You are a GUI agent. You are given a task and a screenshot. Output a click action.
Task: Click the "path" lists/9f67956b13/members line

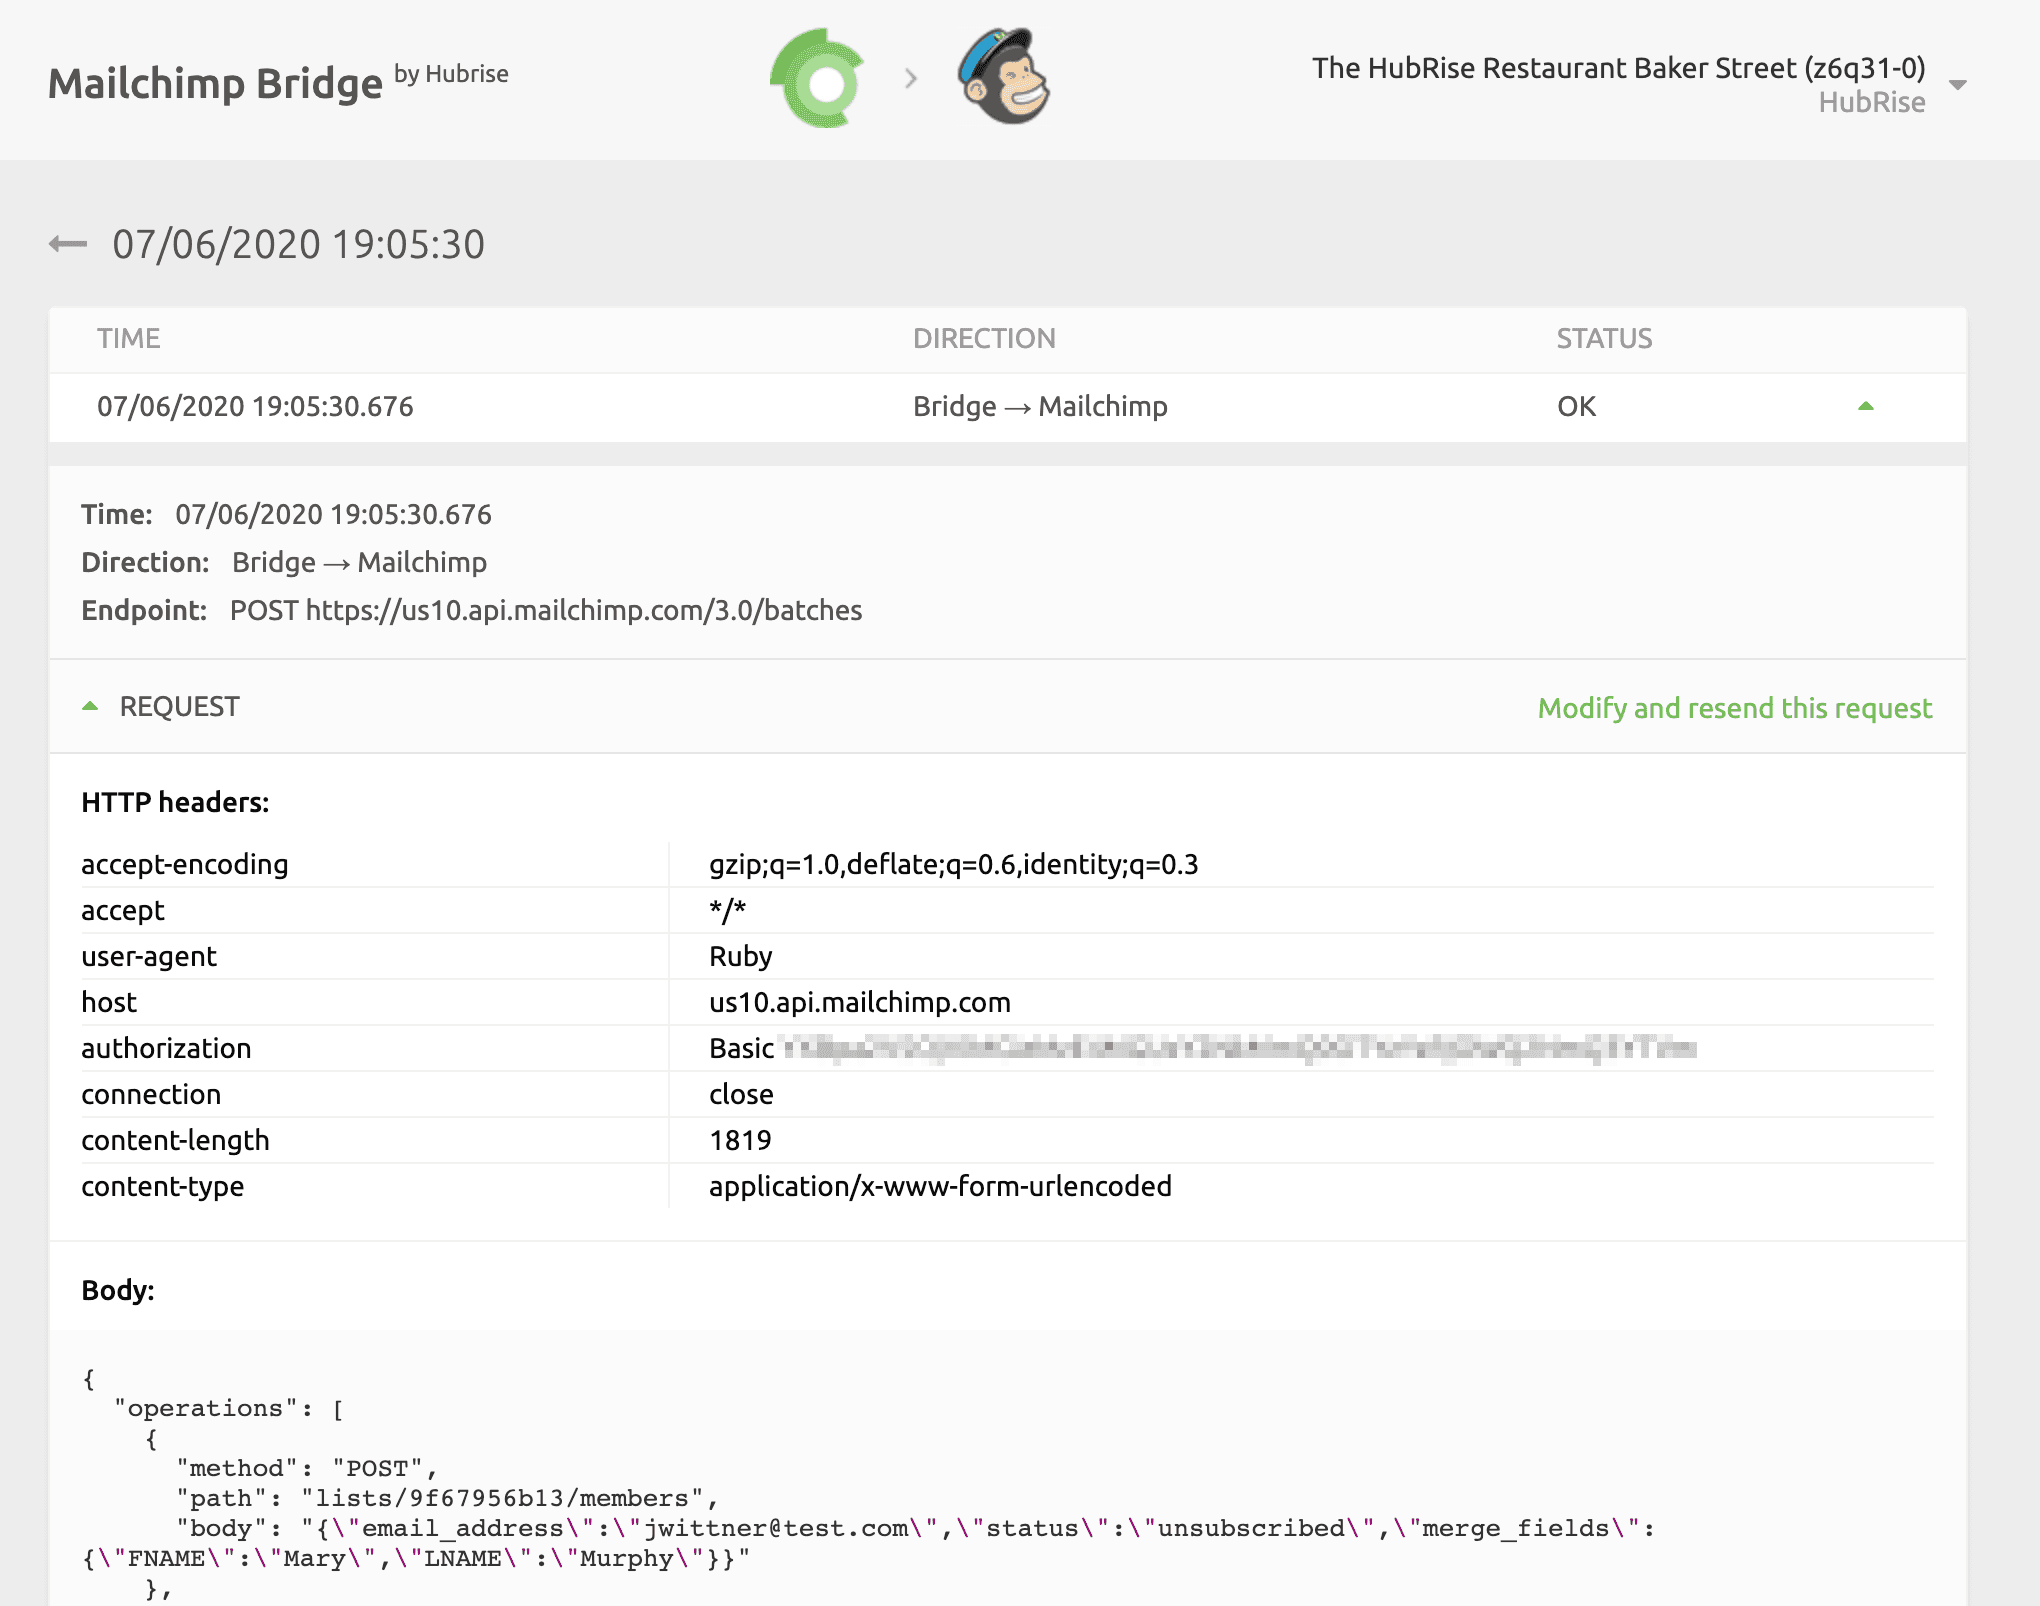448,1498
